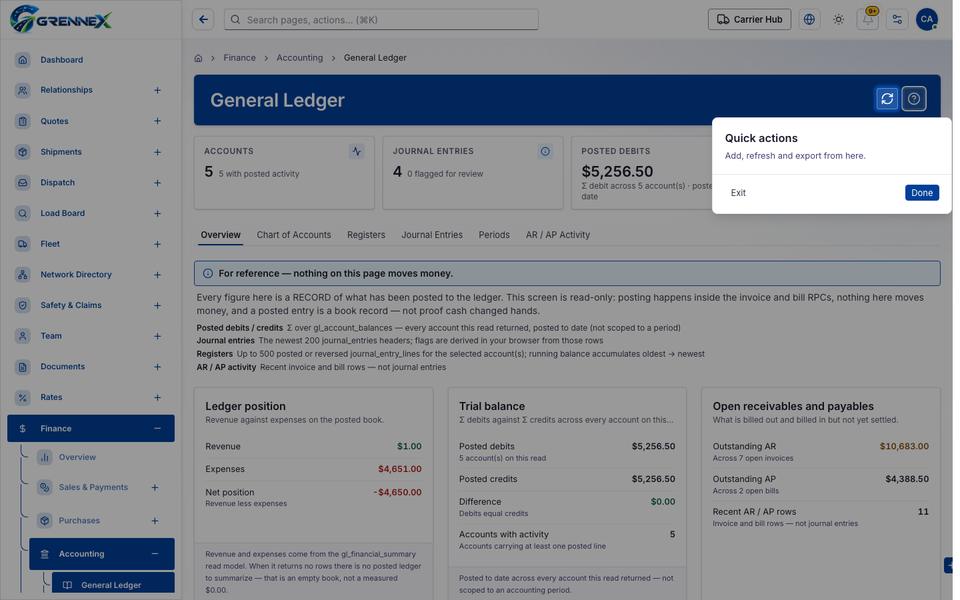Click the Journal Entries card info icon
The width and height of the screenshot is (960, 600).
click(545, 151)
